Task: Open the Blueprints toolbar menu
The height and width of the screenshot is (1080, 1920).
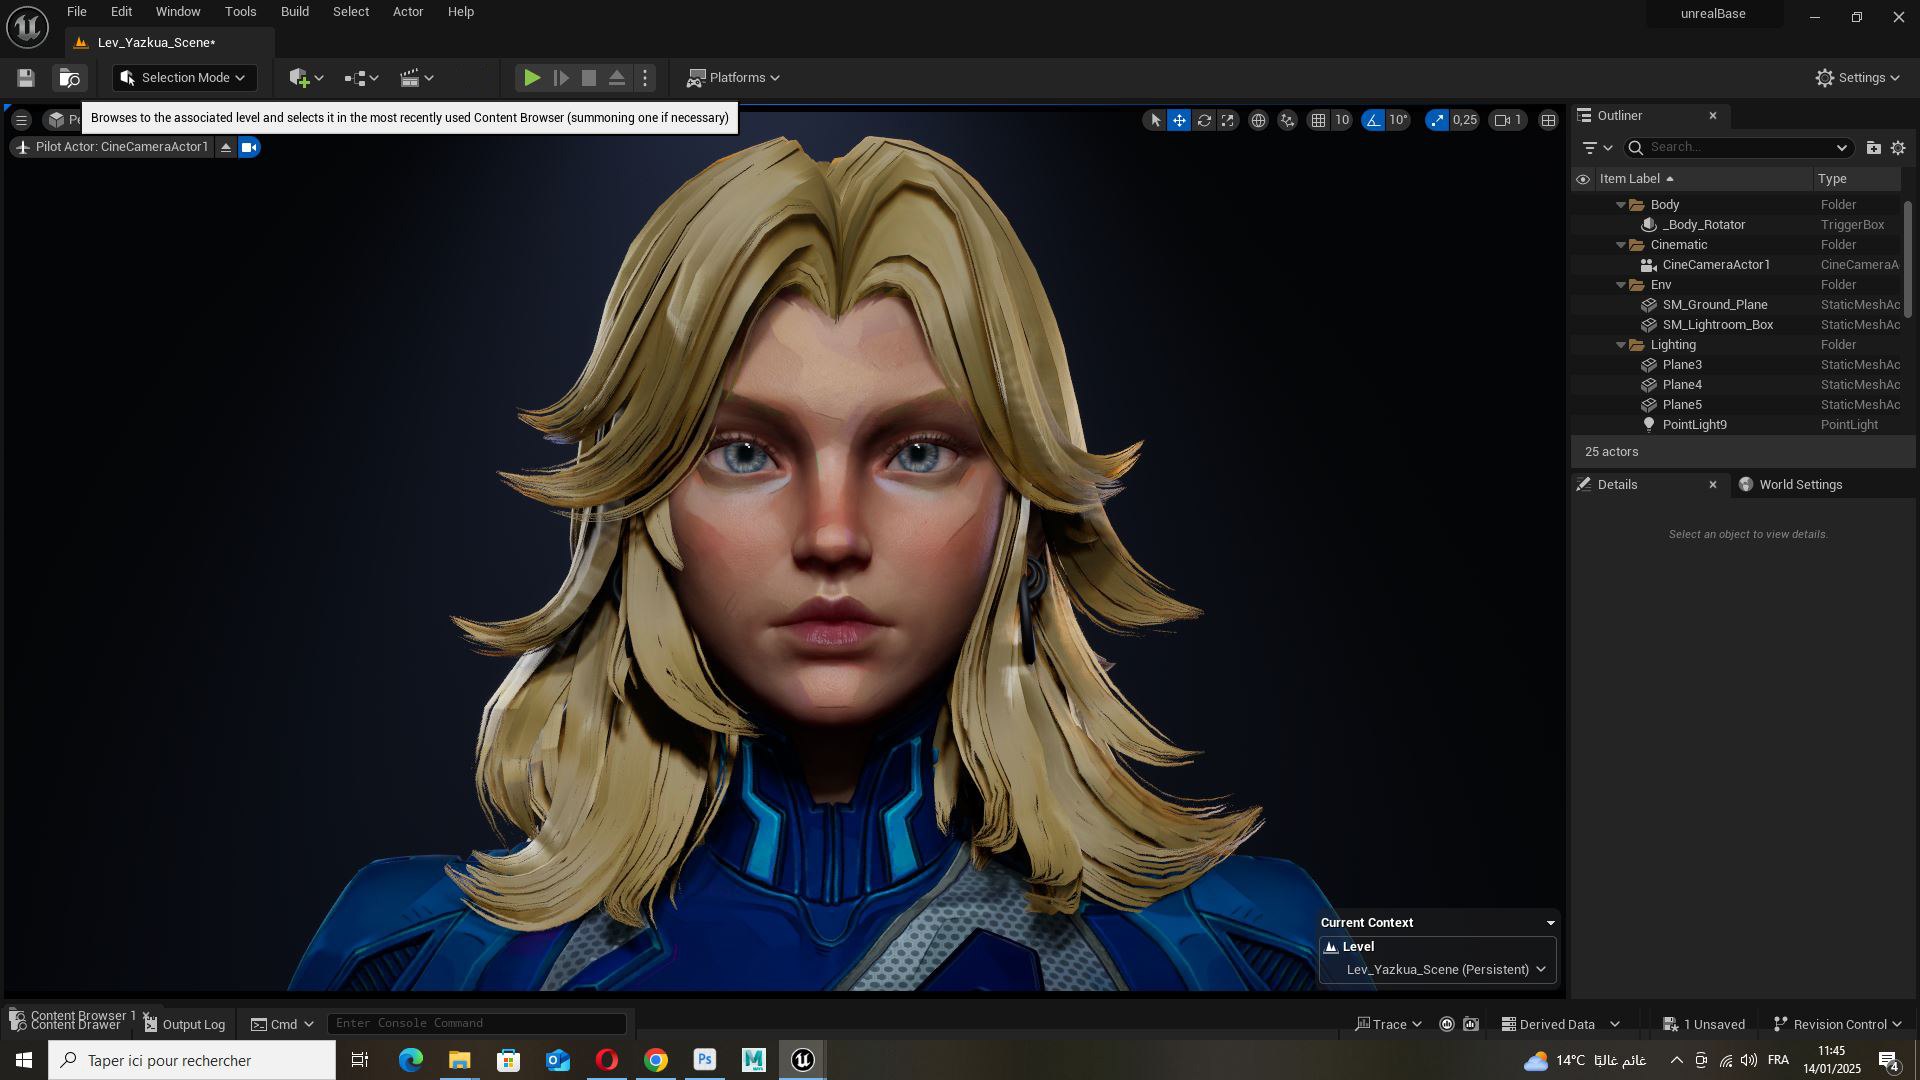Action: pyautogui.click(x=361, y=78)
